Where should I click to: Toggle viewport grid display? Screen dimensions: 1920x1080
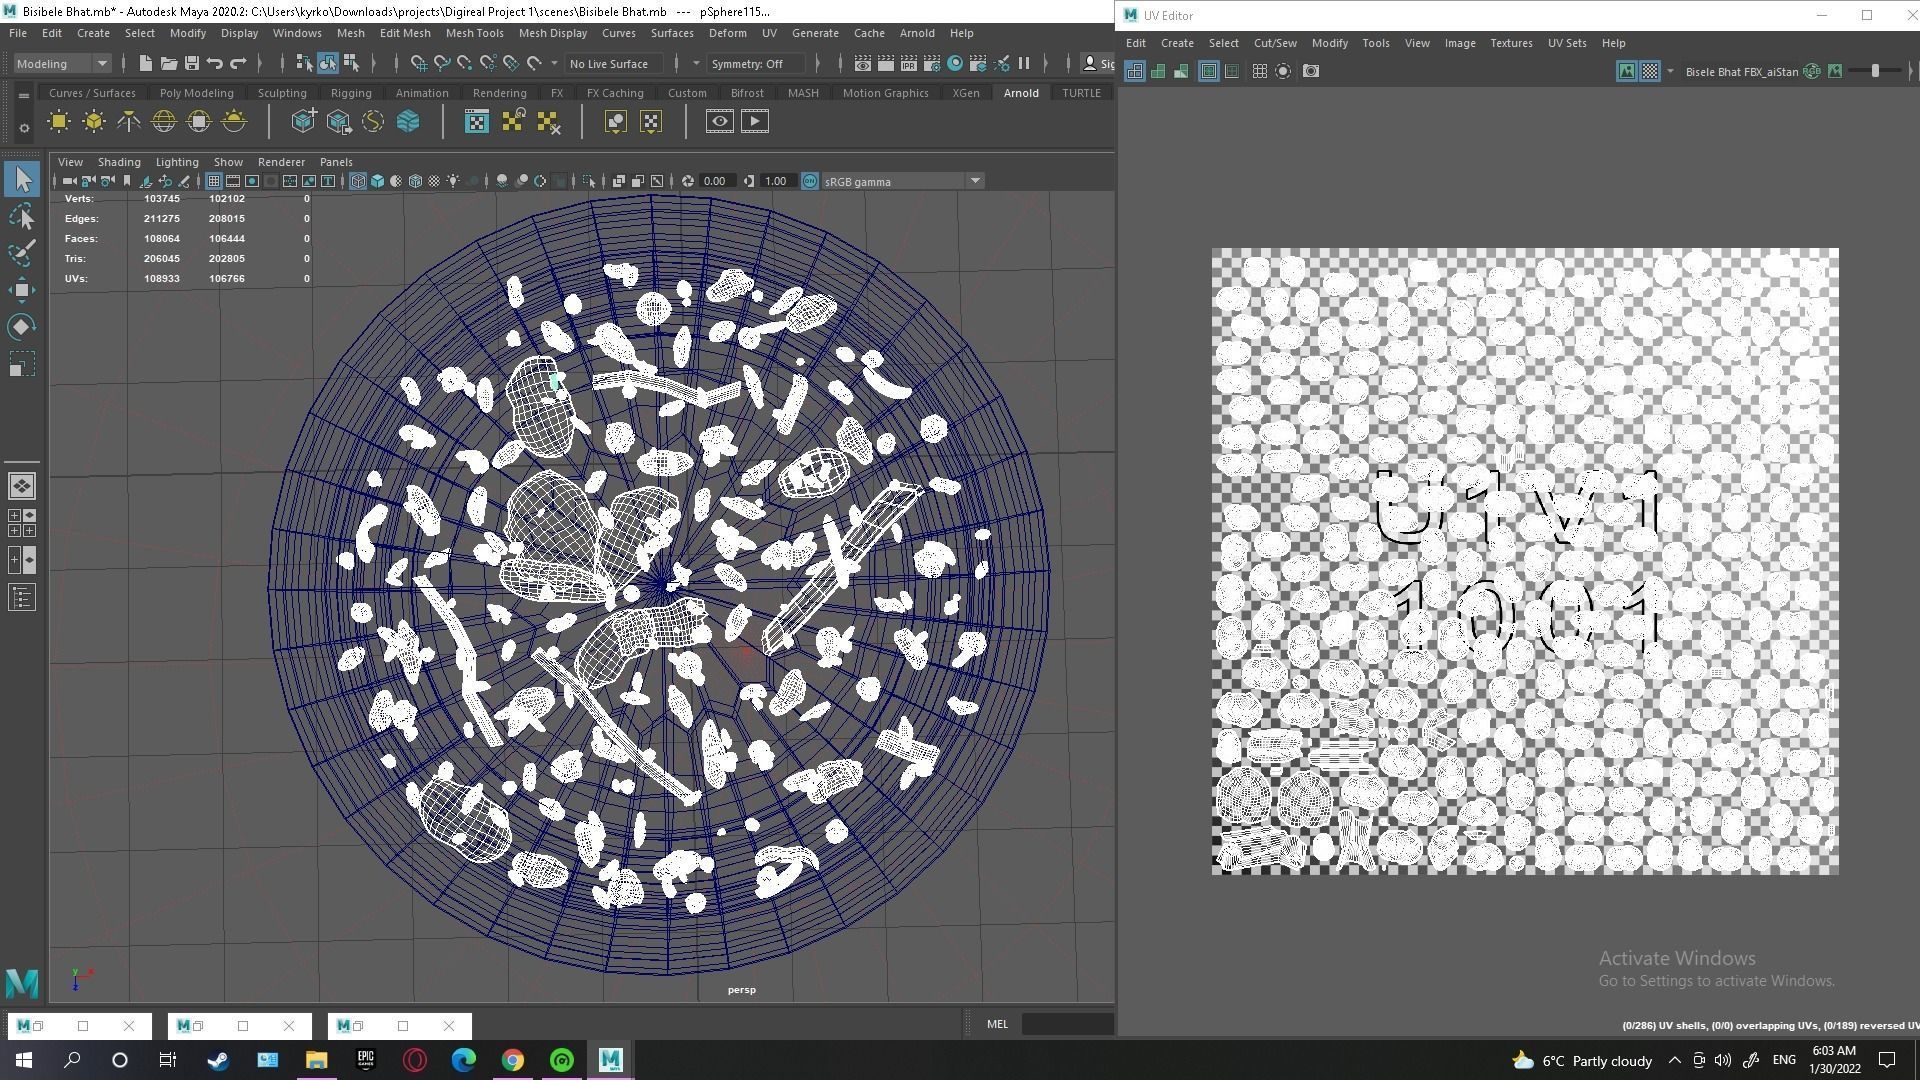tap(213, 181)
